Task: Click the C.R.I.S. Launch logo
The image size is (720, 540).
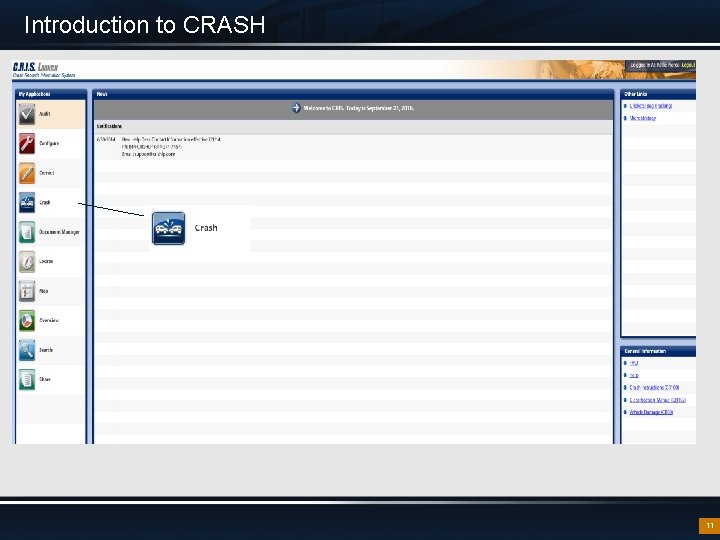Action: (x=44, y=69)
